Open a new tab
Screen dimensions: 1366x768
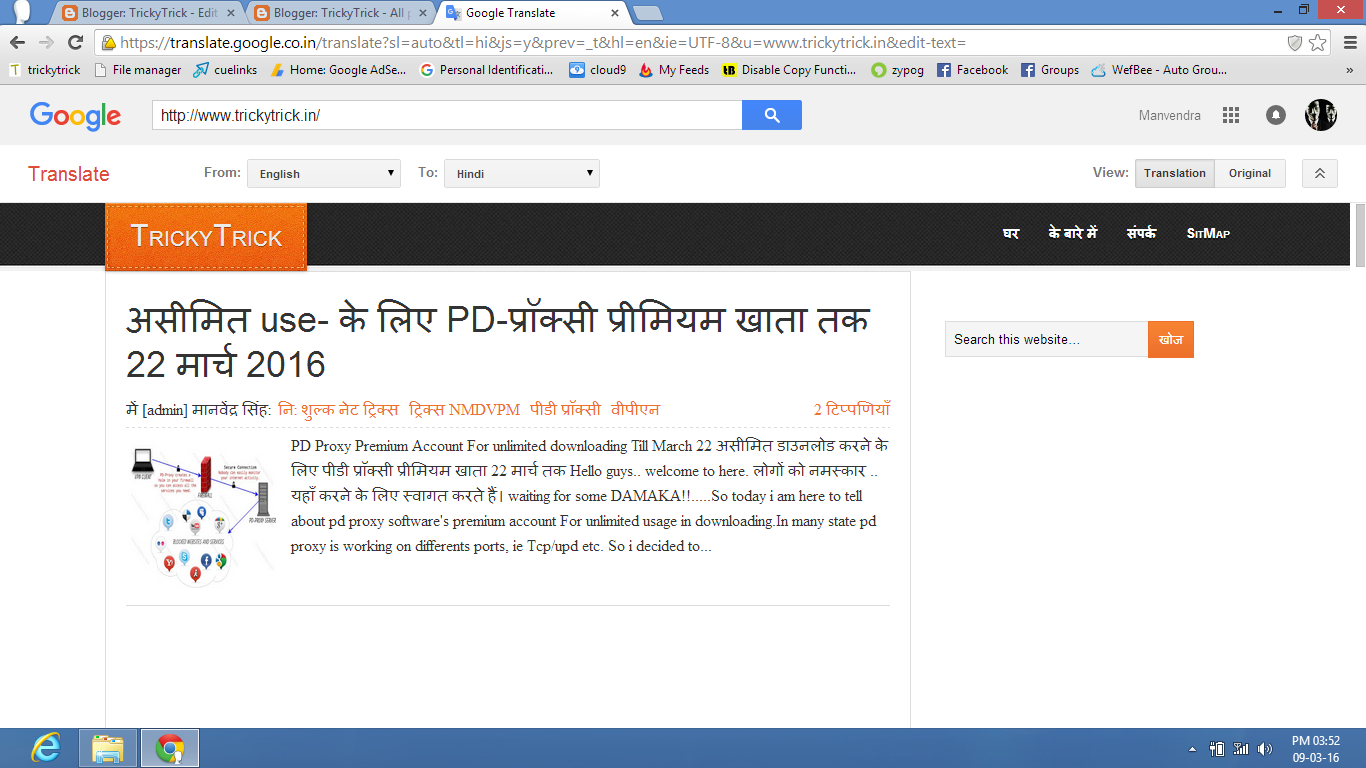[x=648, y=13]
